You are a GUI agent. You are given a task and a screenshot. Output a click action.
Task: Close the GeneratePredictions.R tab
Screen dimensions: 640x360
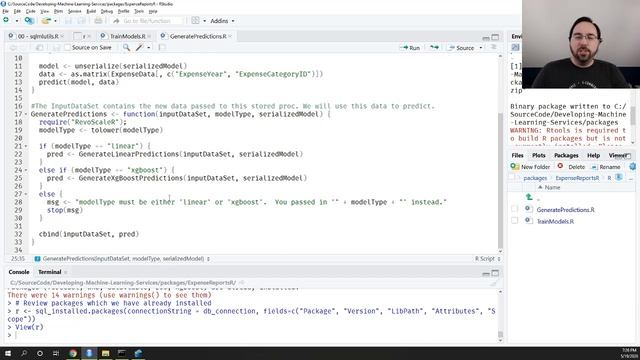coord(231,36)
